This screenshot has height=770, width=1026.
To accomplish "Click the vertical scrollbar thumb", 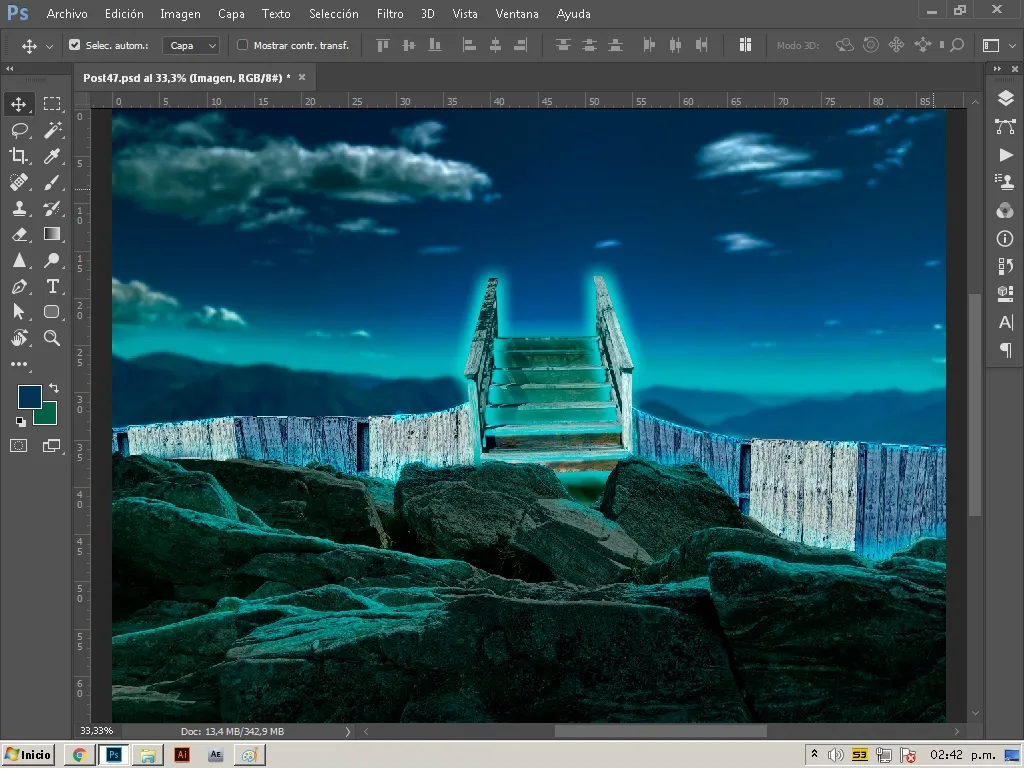I will tap(974, 406).
